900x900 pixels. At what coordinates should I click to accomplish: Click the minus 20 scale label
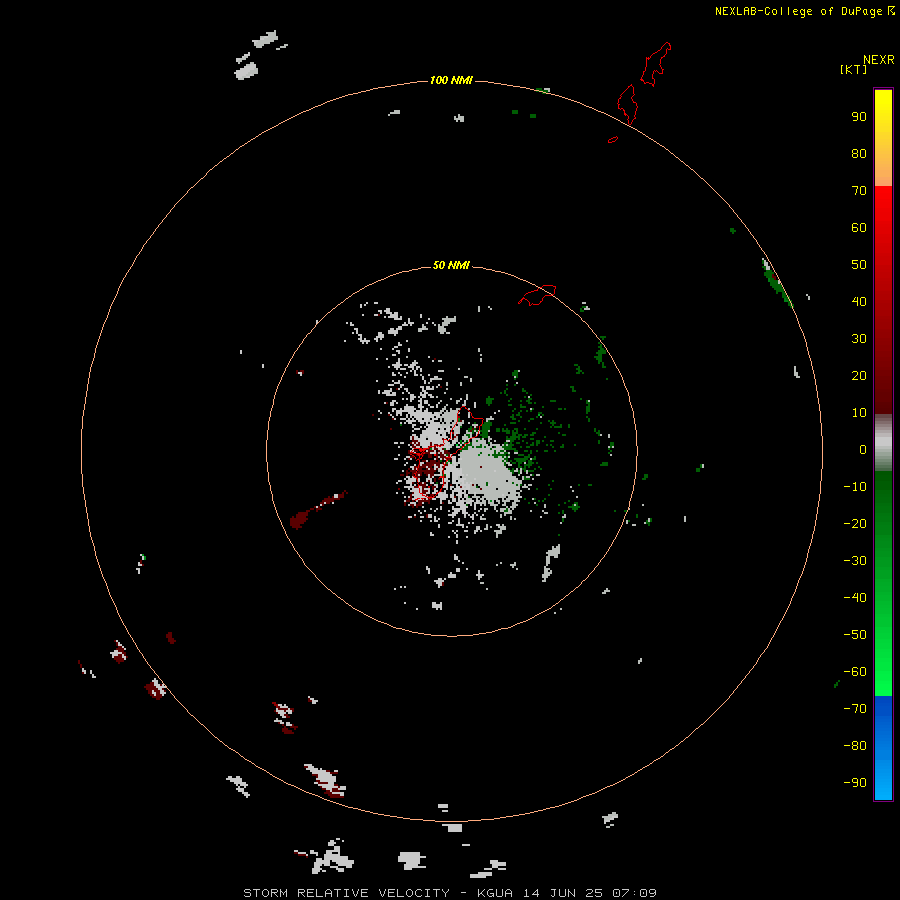855,523
